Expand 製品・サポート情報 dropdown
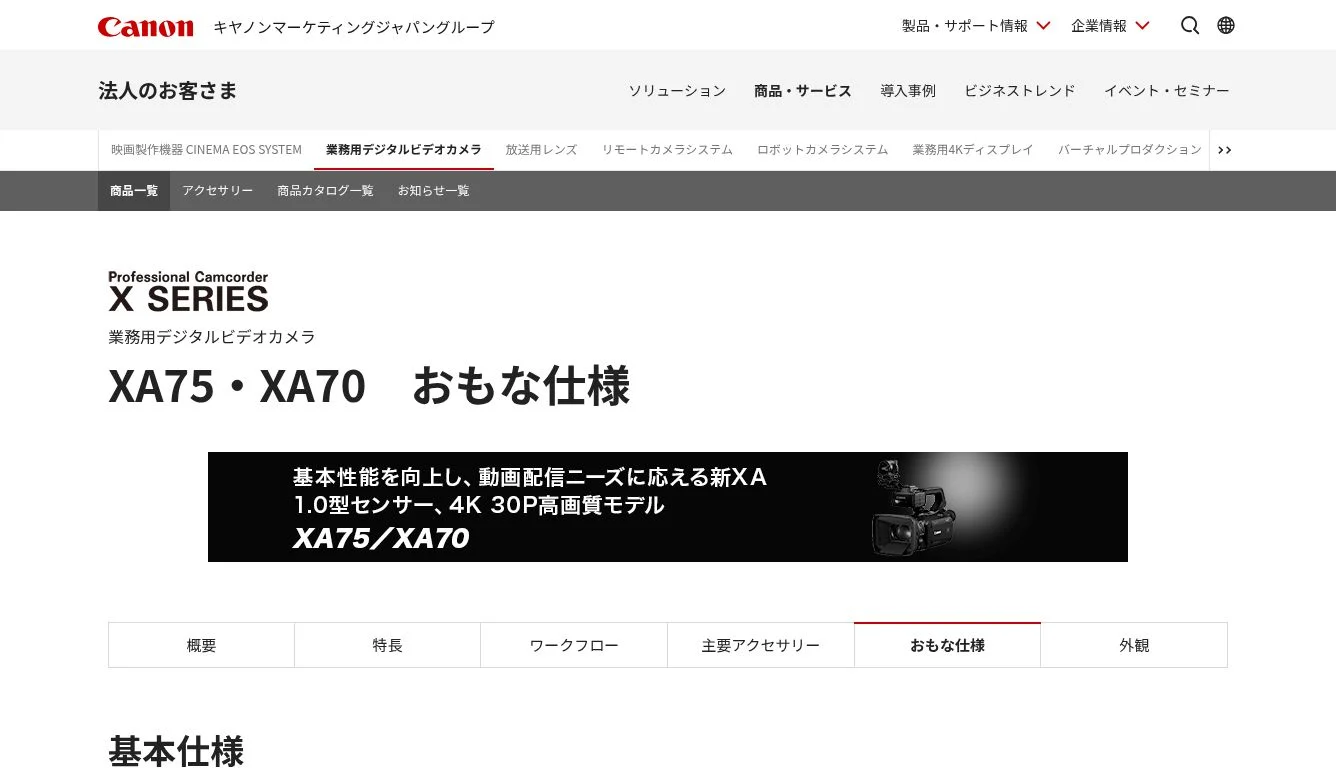 tap(976, 26)
